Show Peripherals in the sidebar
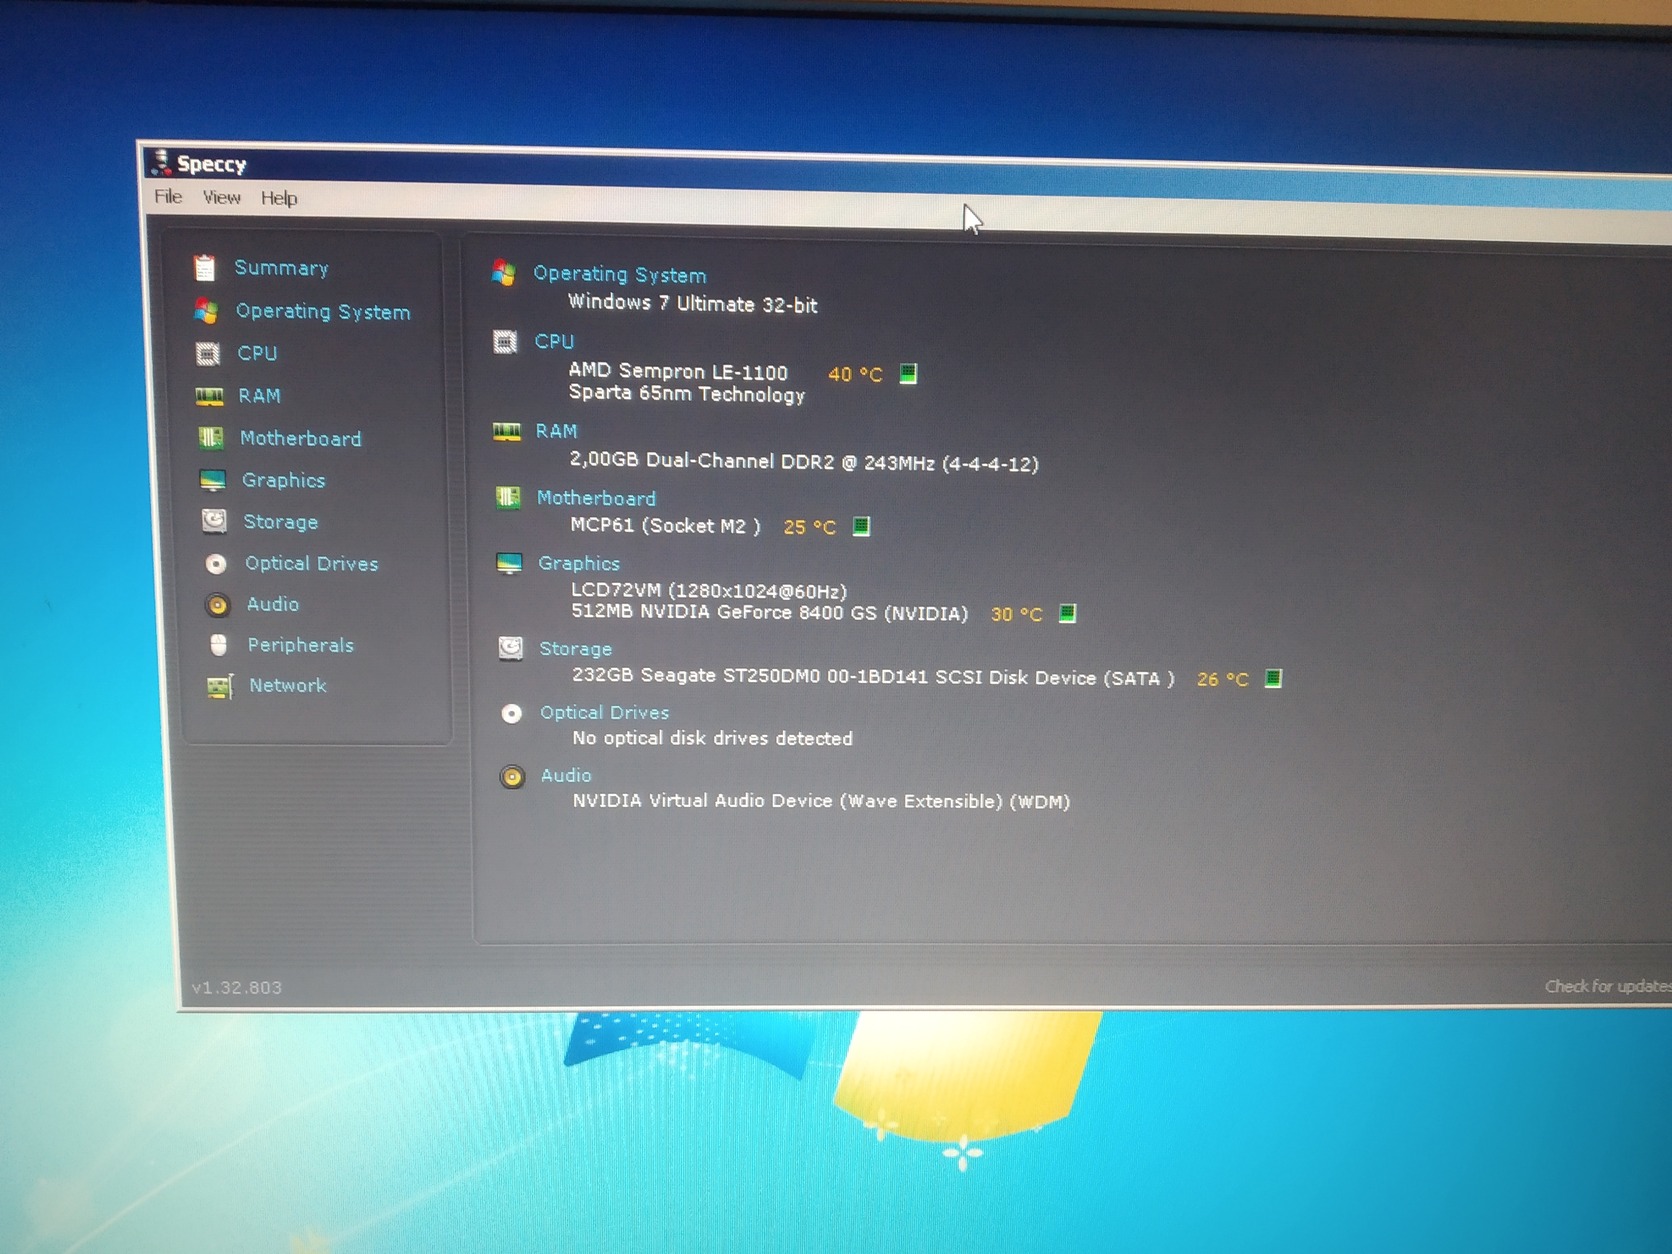This screenshot has width=1672, height=1254. pyautogui.click(x=301, y=645)
